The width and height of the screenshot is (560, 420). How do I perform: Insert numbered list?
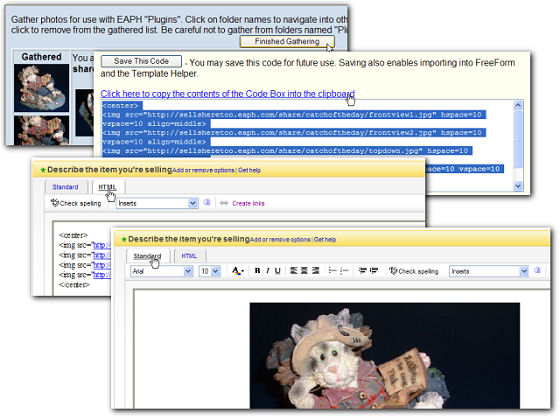344,271
